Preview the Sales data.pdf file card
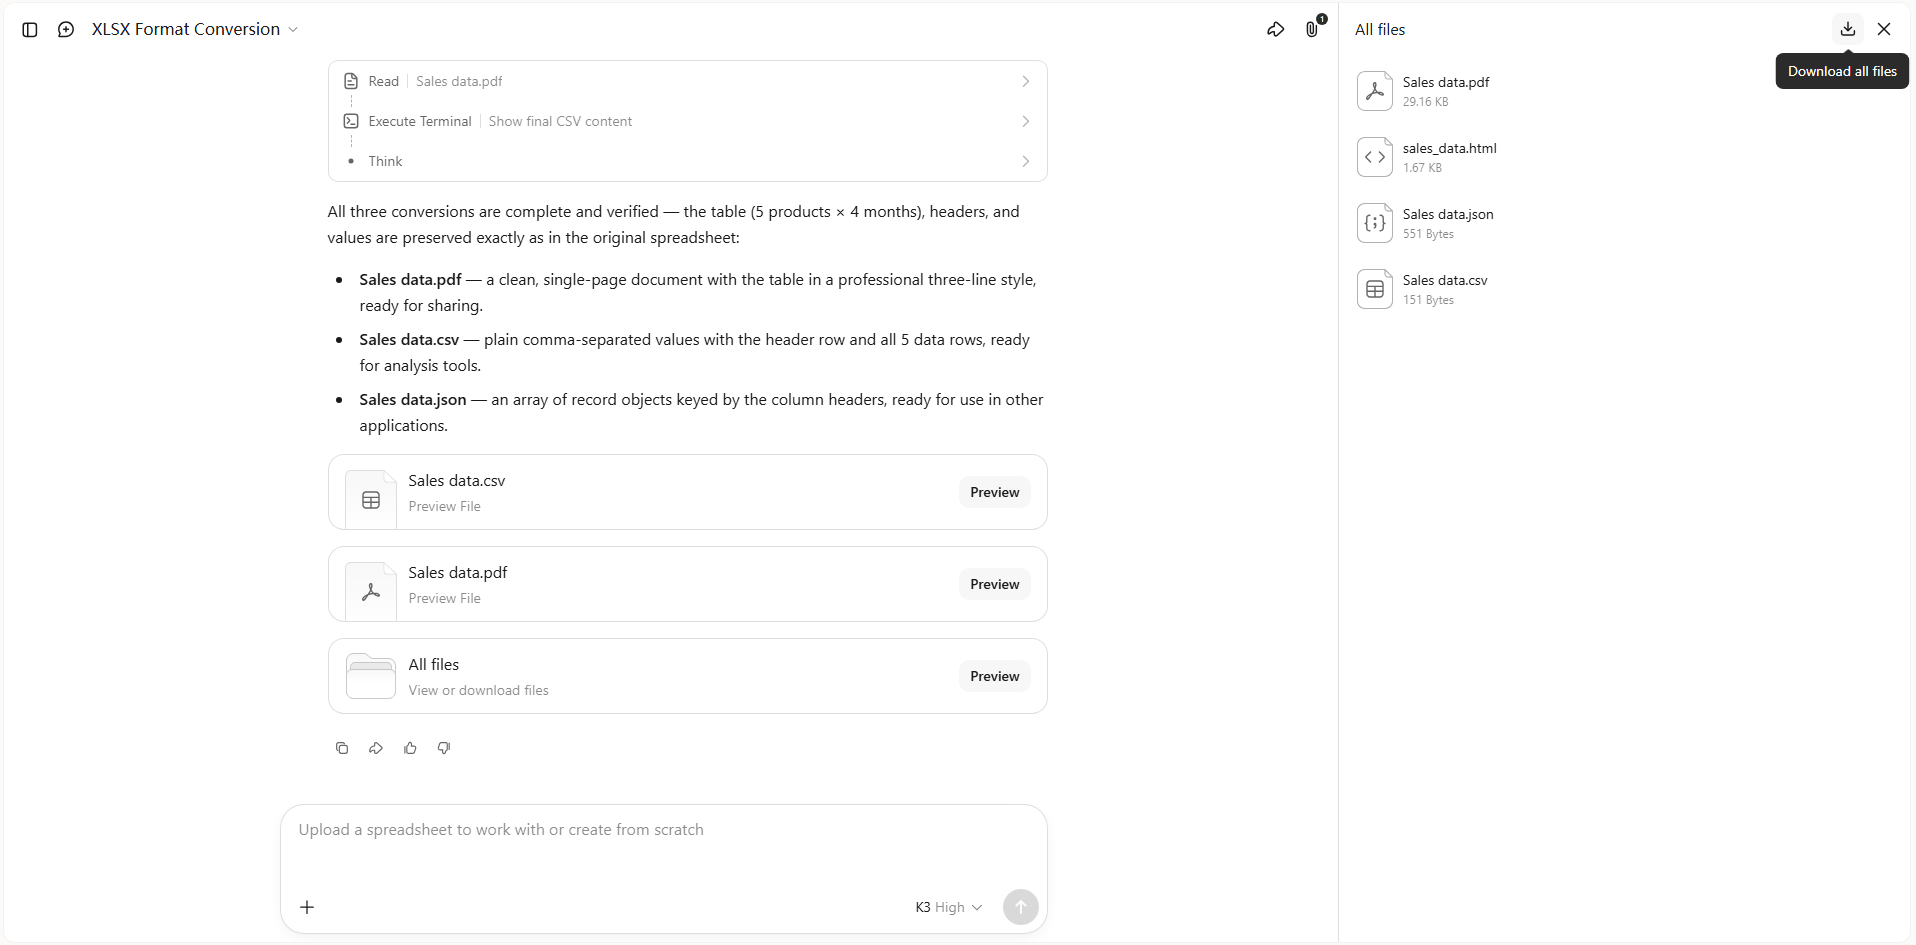The image size is (1916, 945). pyautogui.click(x=994, y=584)
